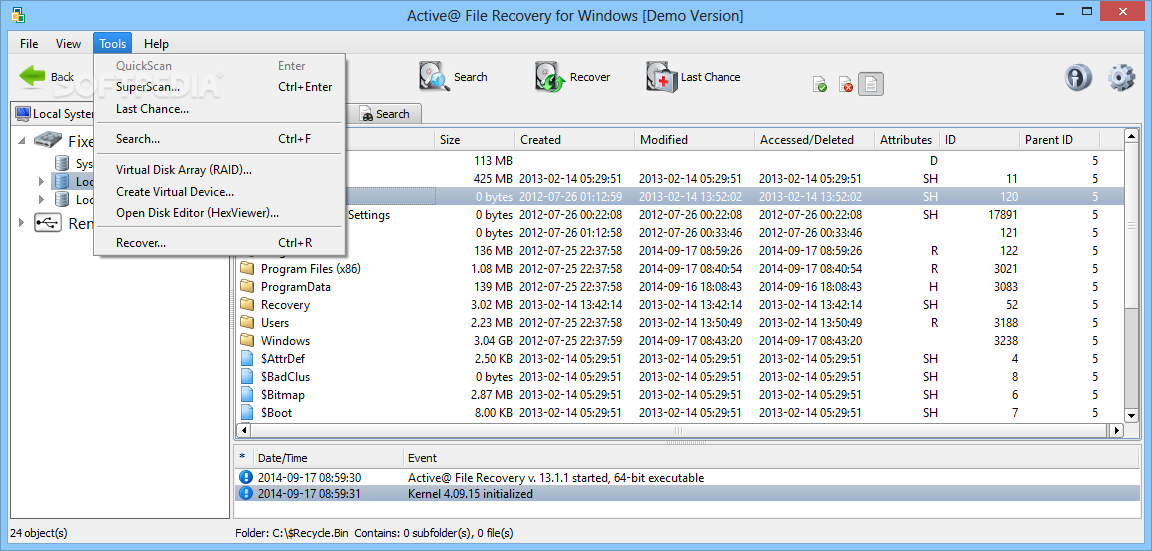Toggle show existing files filter (green check)

820,84
